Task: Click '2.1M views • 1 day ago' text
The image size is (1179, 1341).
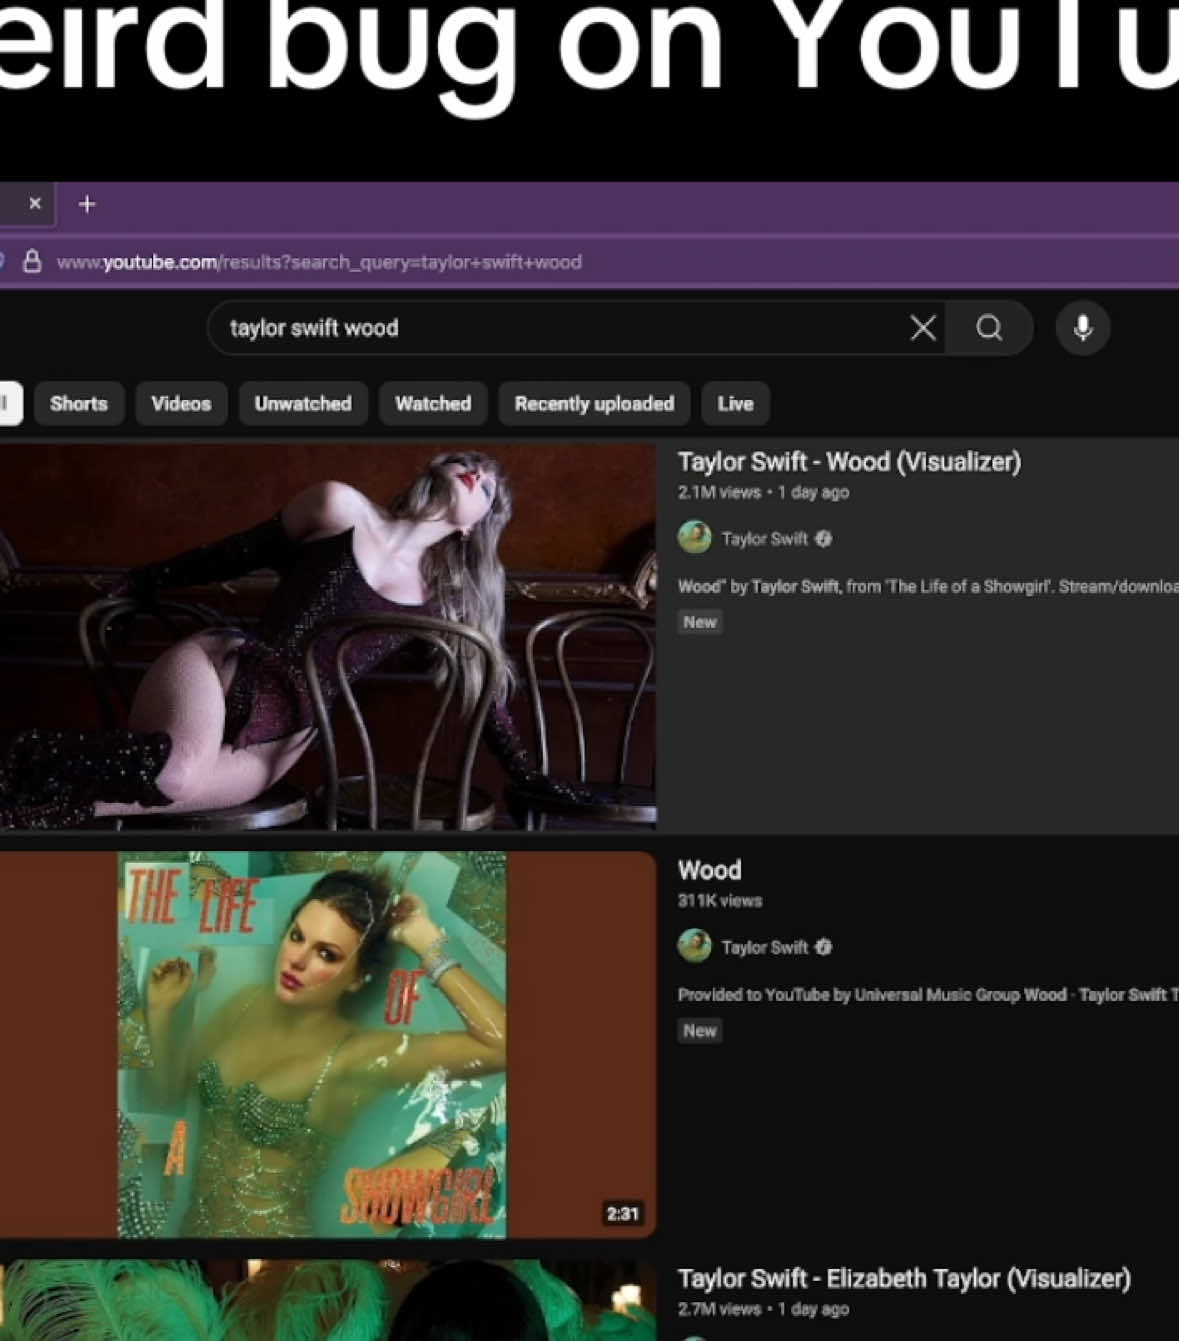Action: (x=763, y=492)
